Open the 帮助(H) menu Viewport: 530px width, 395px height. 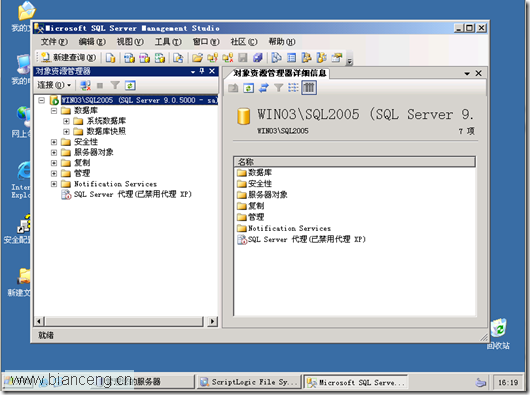282,42
